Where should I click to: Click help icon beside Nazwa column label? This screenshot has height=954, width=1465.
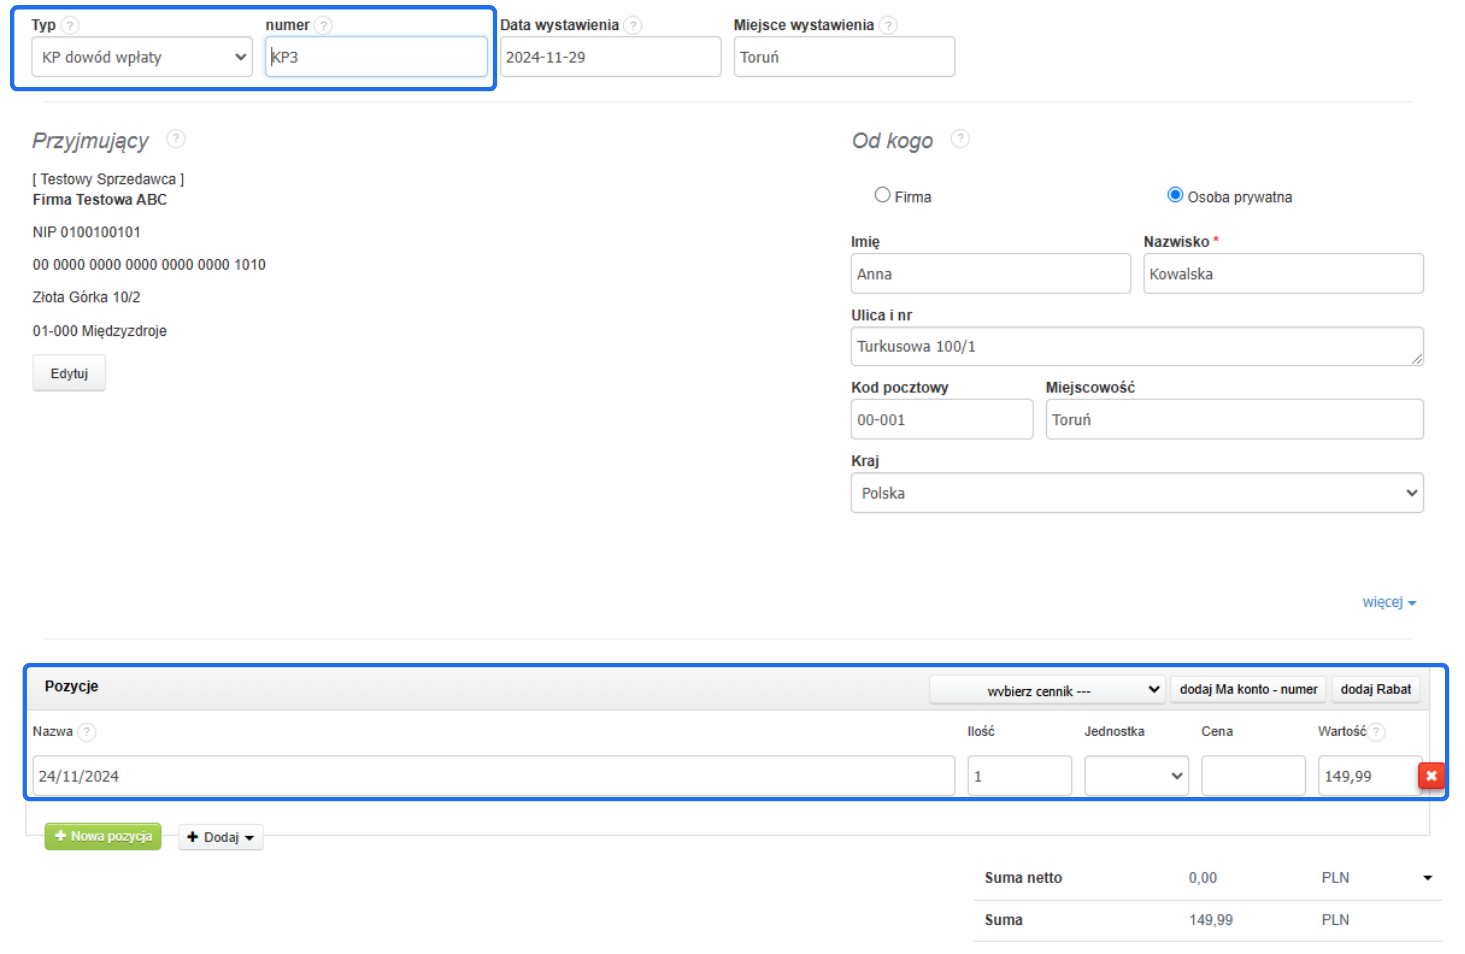(x=87, y=732)
